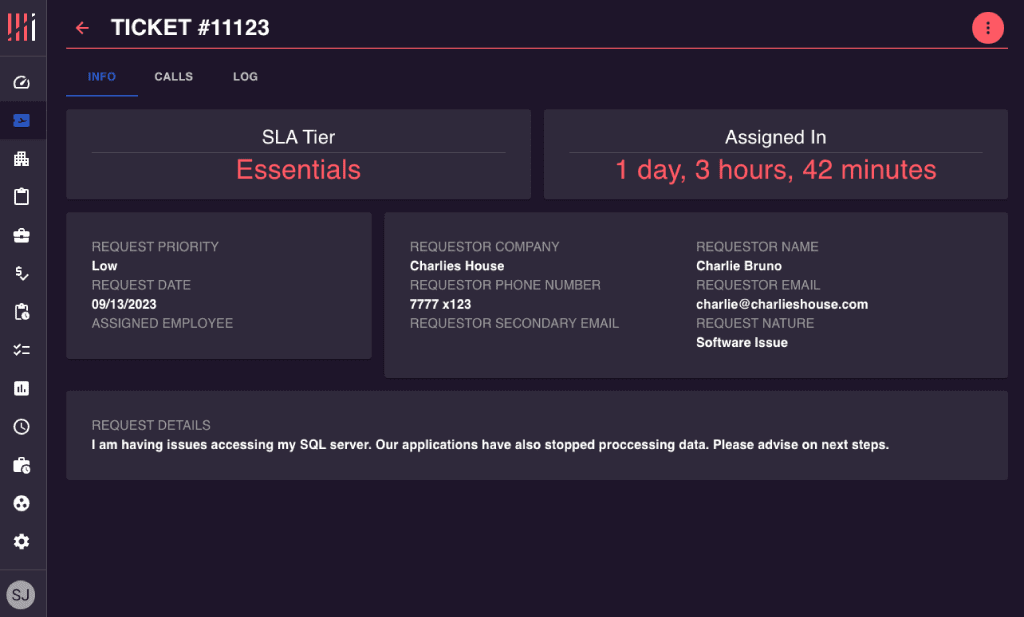Click the dollar sign checkmark icon
This screenshot has height=617, width=1024.
[22, 273]
